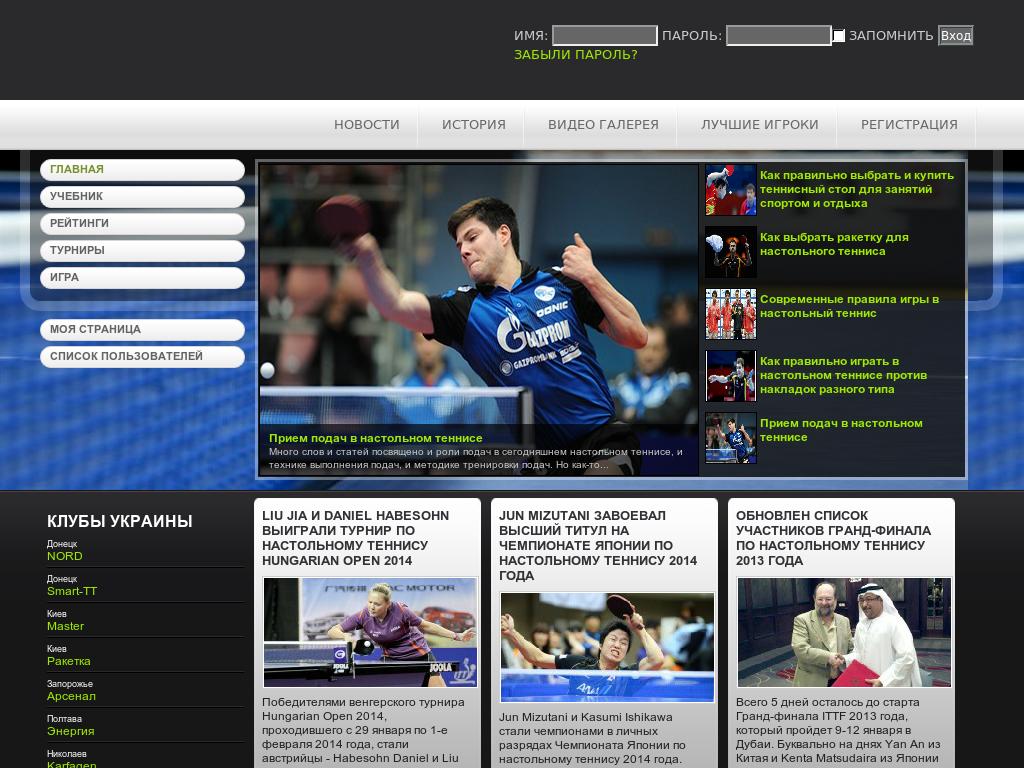
Task: Select ЛУЧШИЕ ИГРОКИ in the top menu
Action: pos(760,125)
